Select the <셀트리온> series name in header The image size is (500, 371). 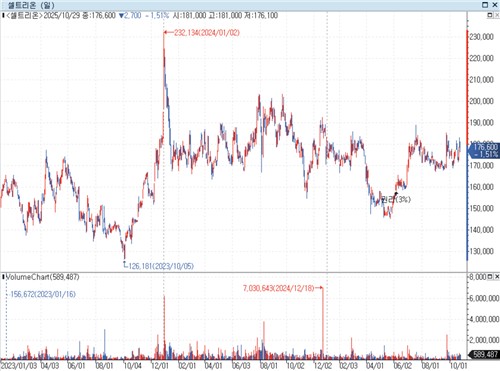click(24, 15)
